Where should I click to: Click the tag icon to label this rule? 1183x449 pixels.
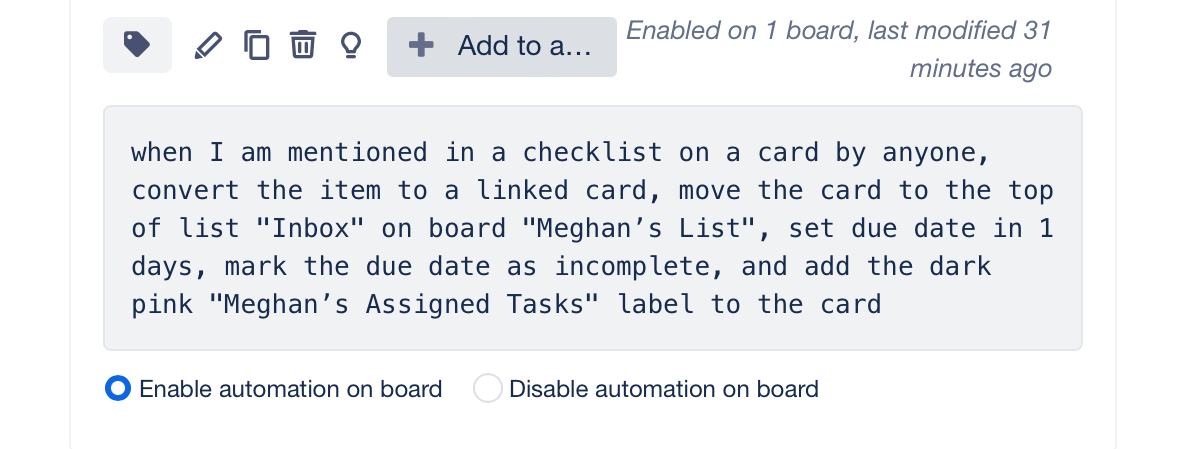[137, 45]
